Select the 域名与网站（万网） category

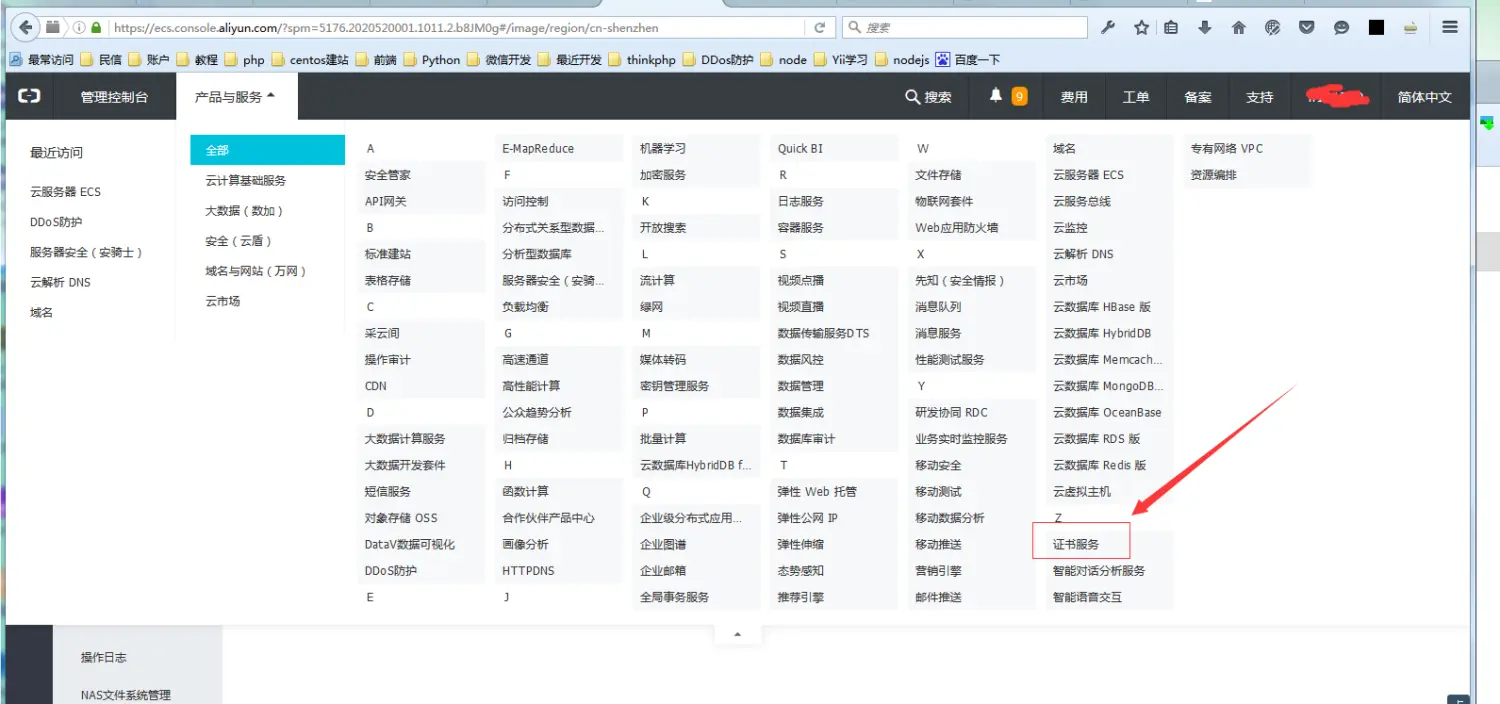click(256, 270)
